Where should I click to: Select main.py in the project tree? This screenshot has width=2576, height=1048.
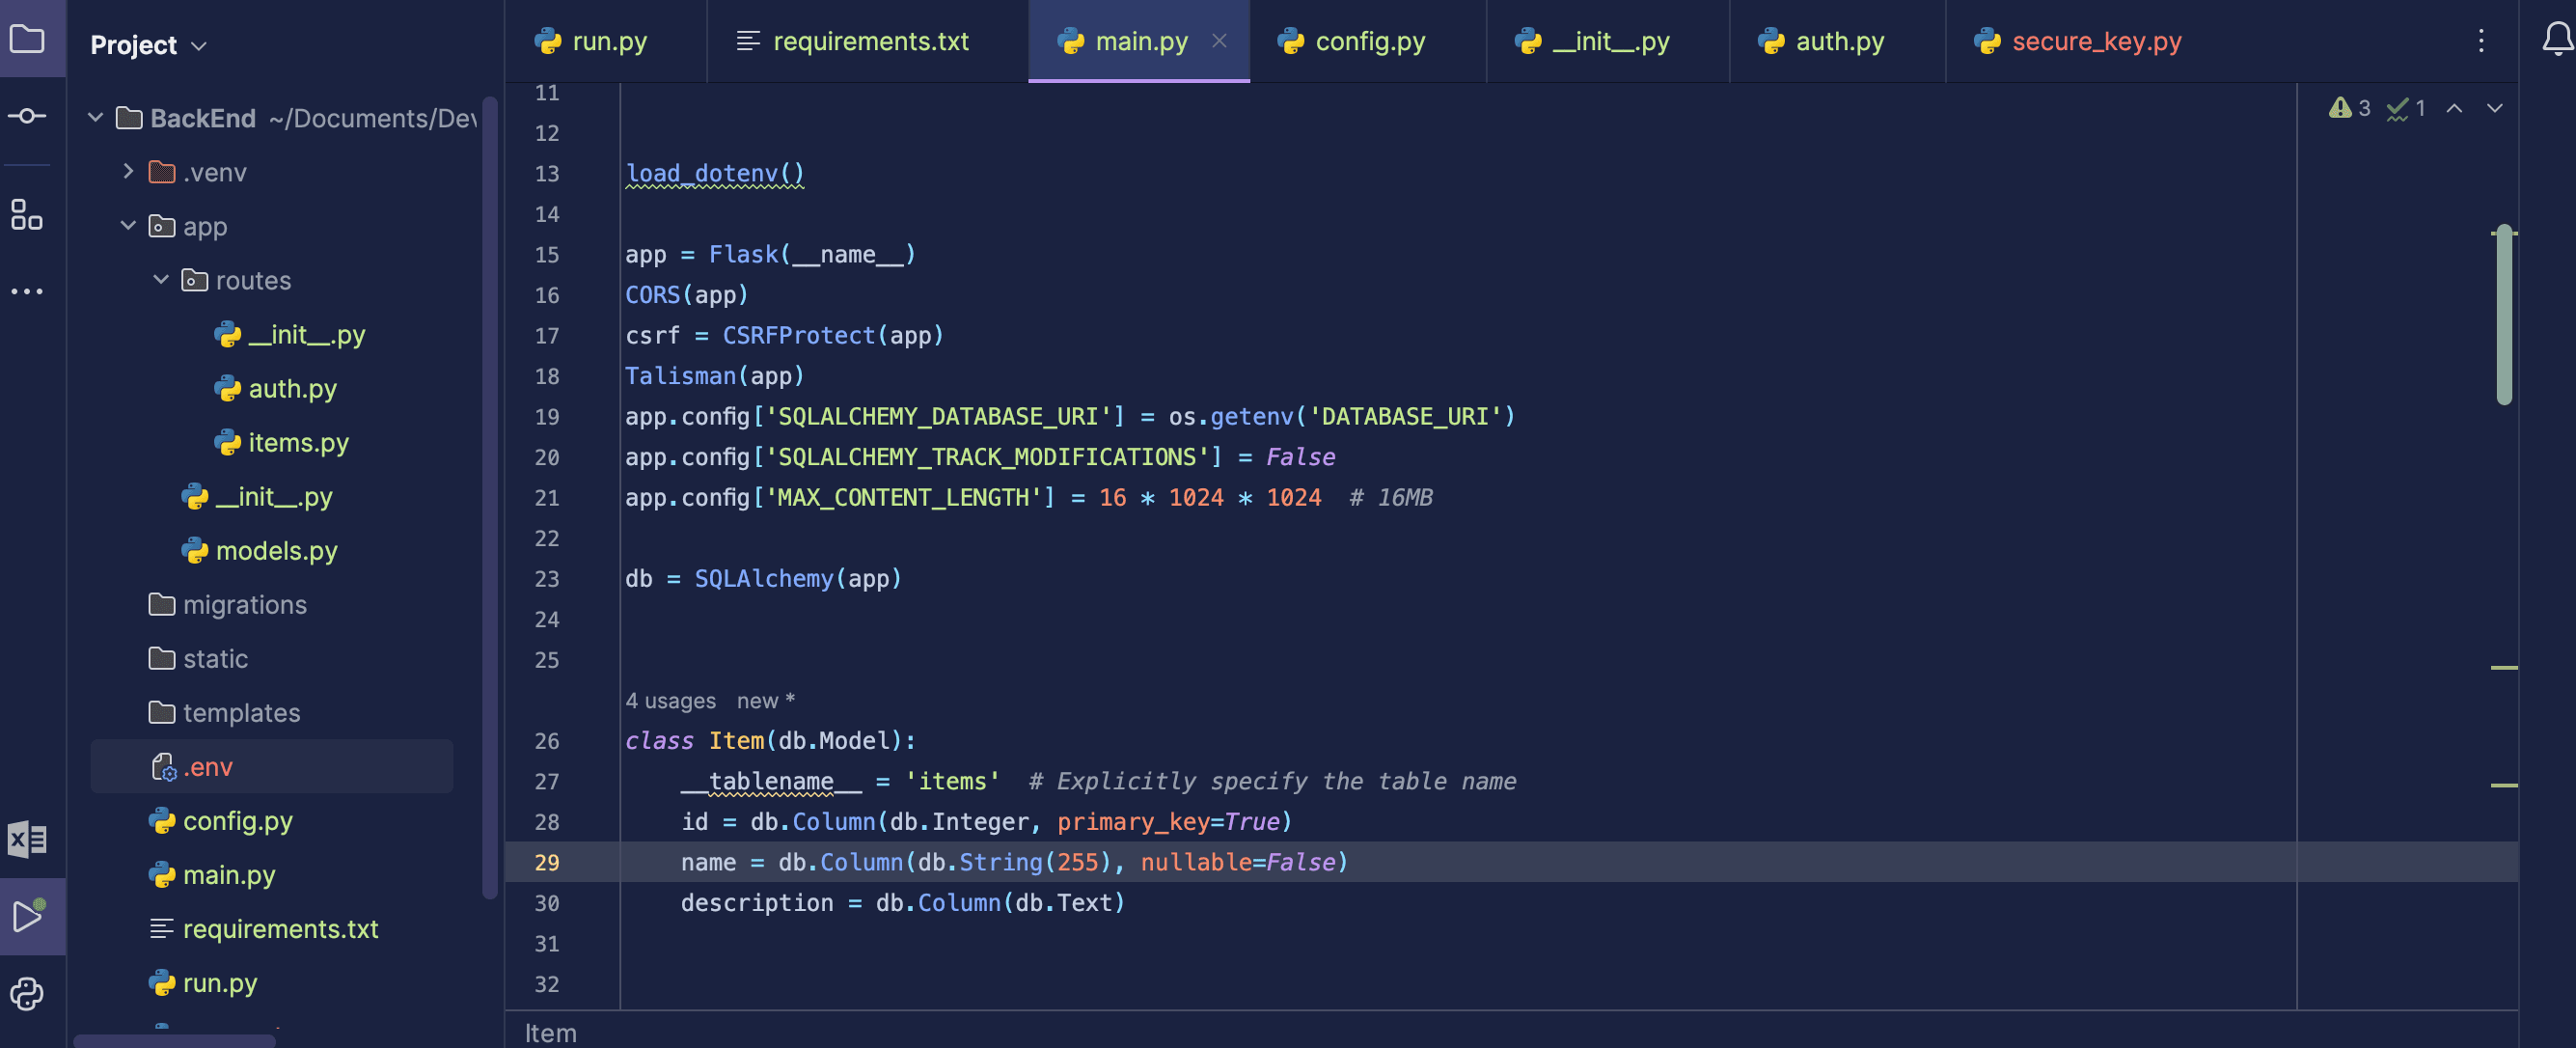point(211,874)
